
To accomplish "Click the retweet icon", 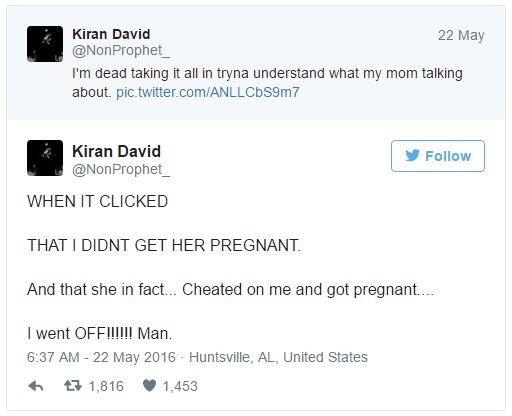I will coord(73,386).
